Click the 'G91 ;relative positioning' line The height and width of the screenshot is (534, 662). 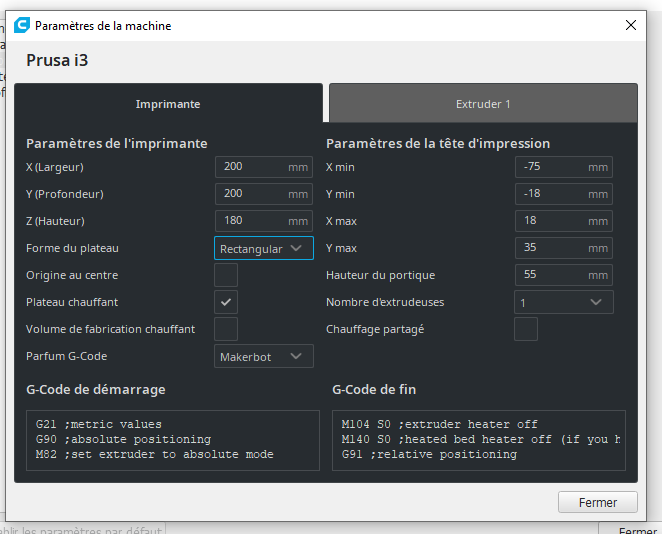429,455
